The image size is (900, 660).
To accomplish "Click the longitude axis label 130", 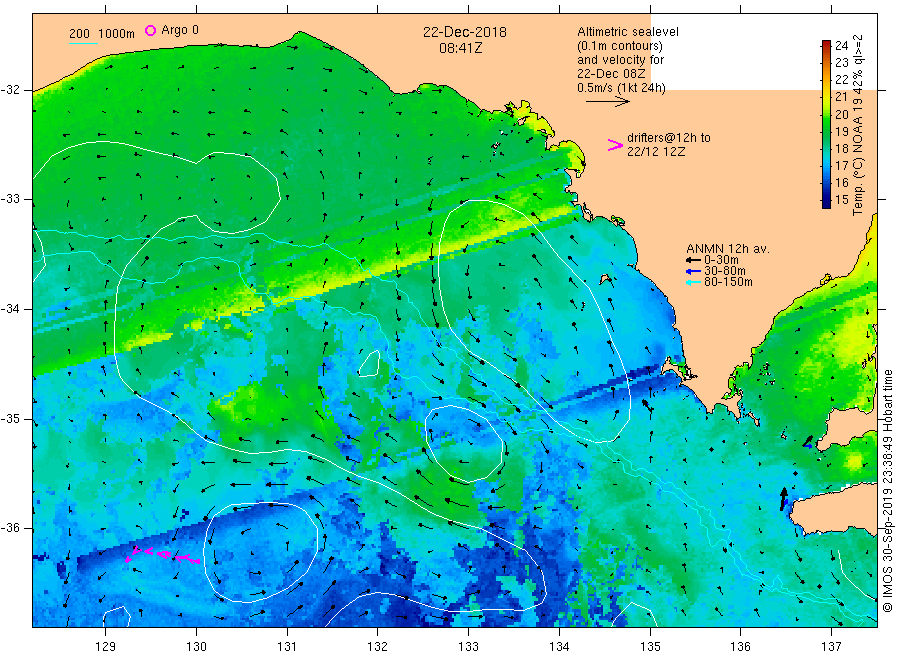I will pos(196,647).
